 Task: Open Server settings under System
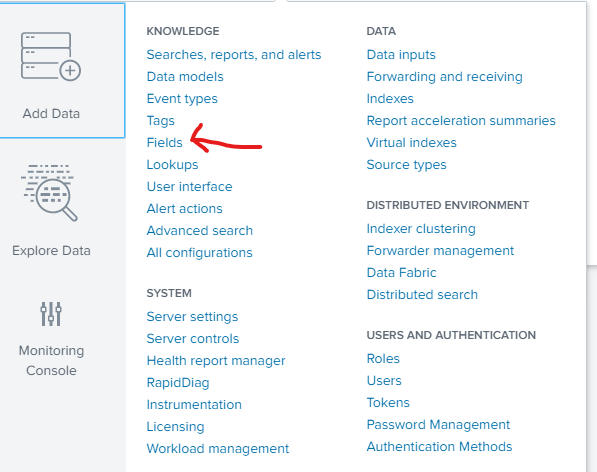pos(192,317)
